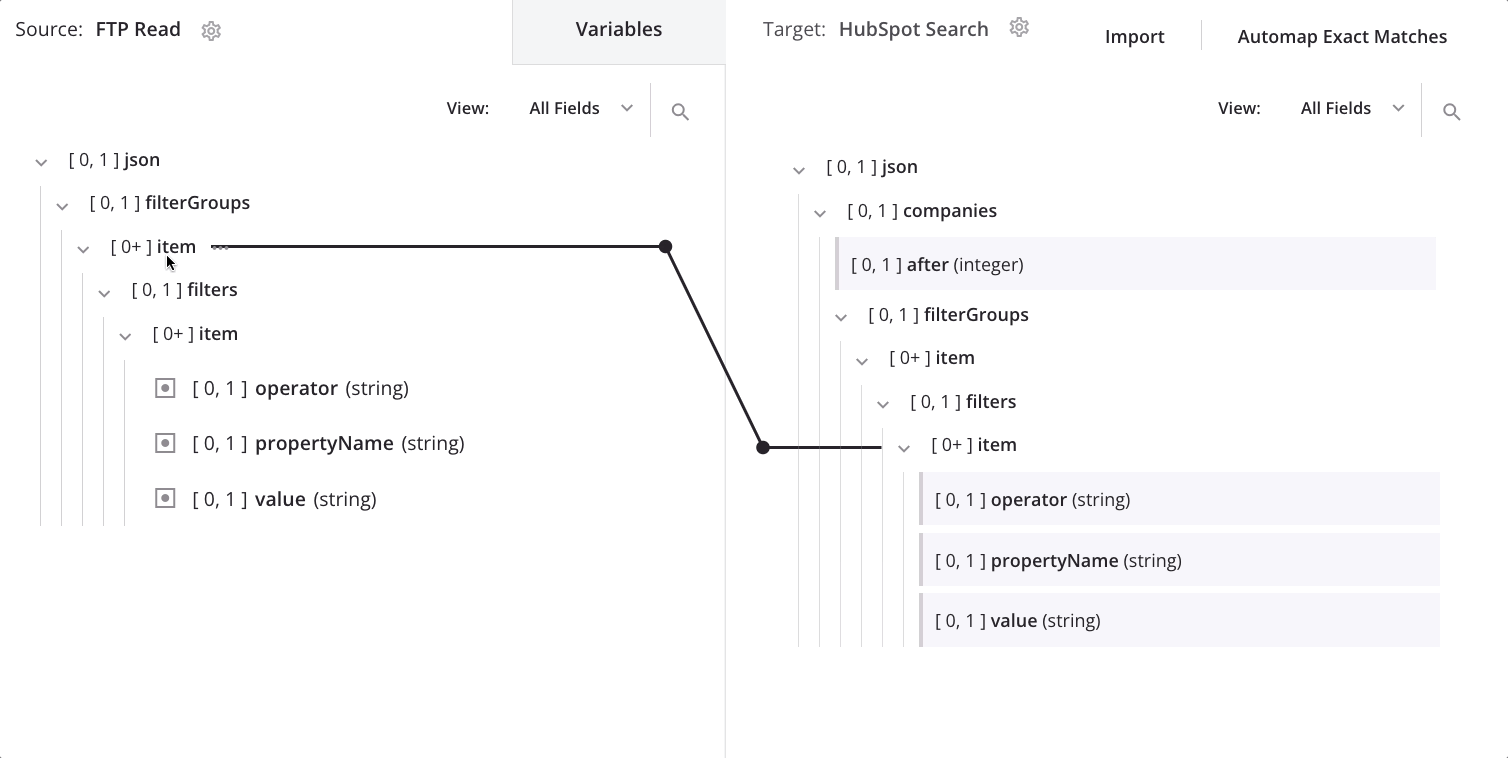The image size is (1508, 758).
Task: Open the search in the target panel
Action: [1451, 112]
